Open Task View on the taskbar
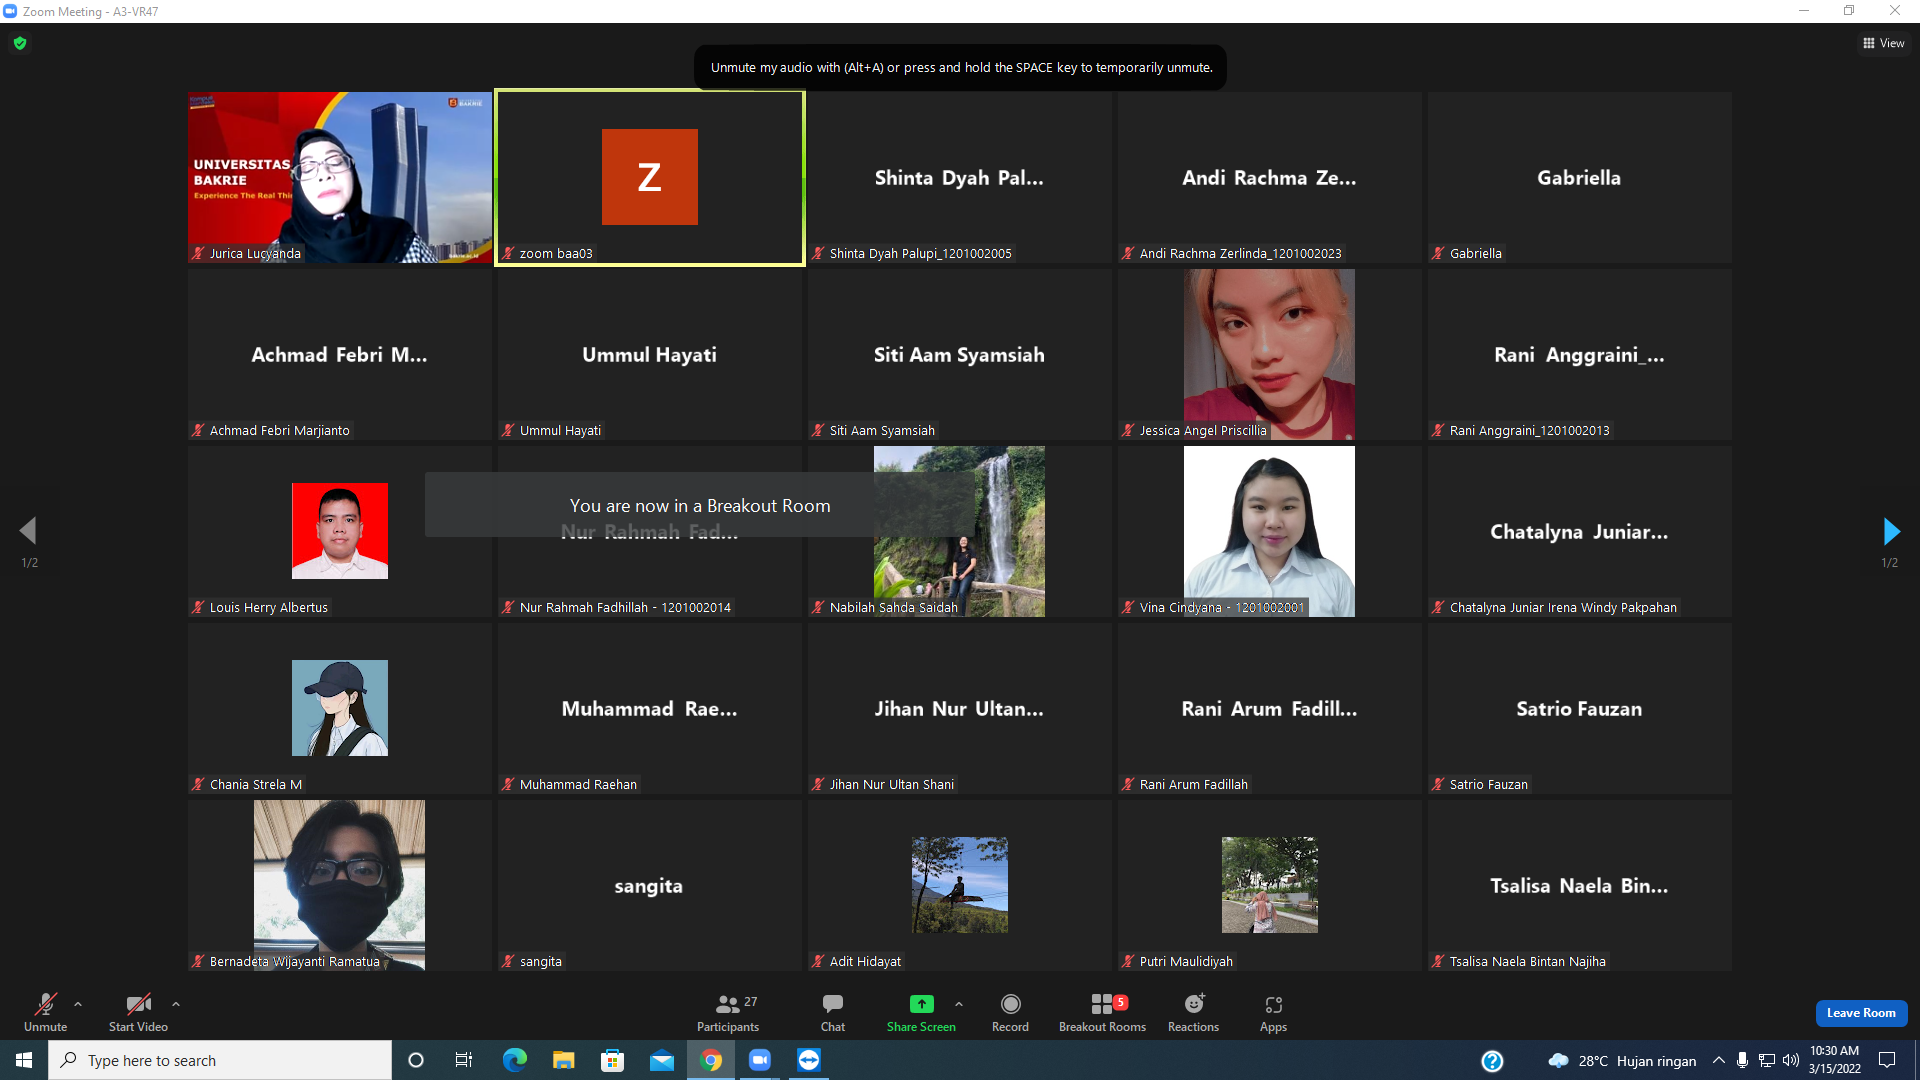Image resolution: width=1920 pixels, height=1080 pixels. (464, 1060)
